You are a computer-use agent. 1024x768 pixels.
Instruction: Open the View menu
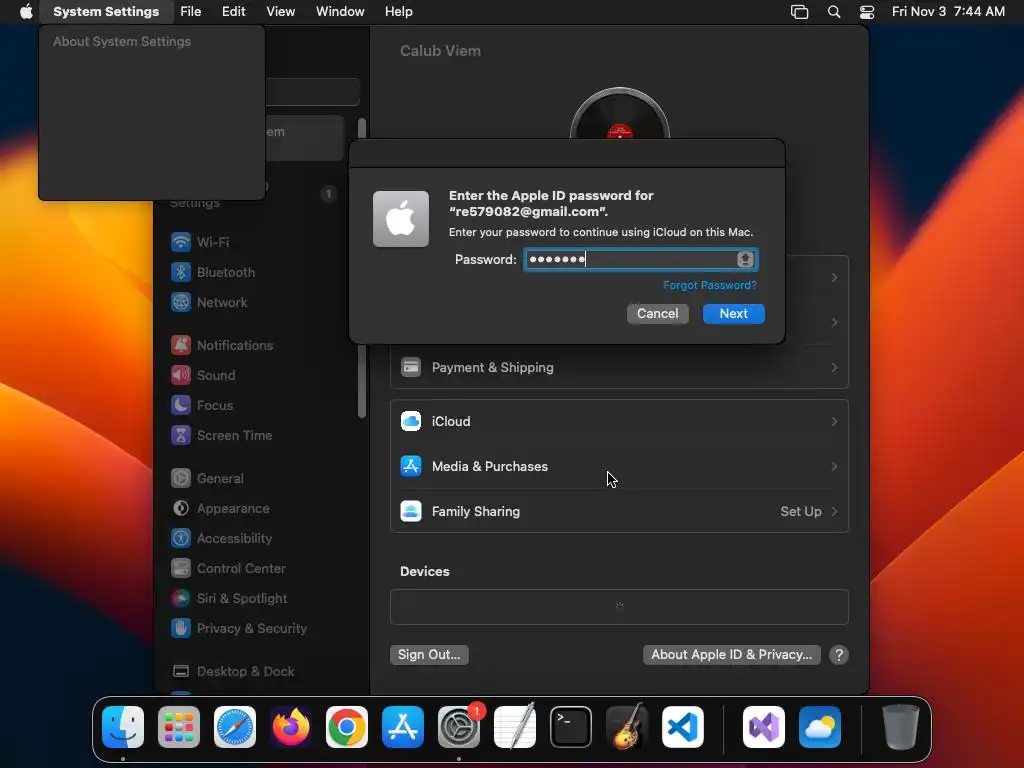click(x=280, y=12)
